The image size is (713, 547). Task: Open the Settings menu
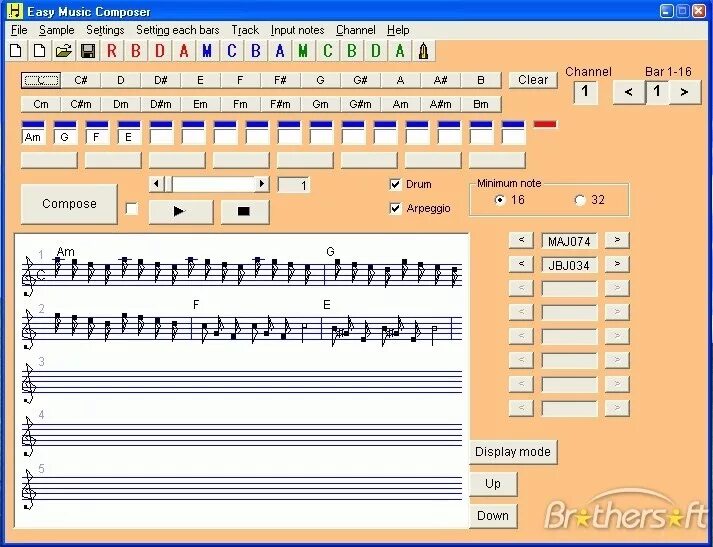tap(105, 30)
